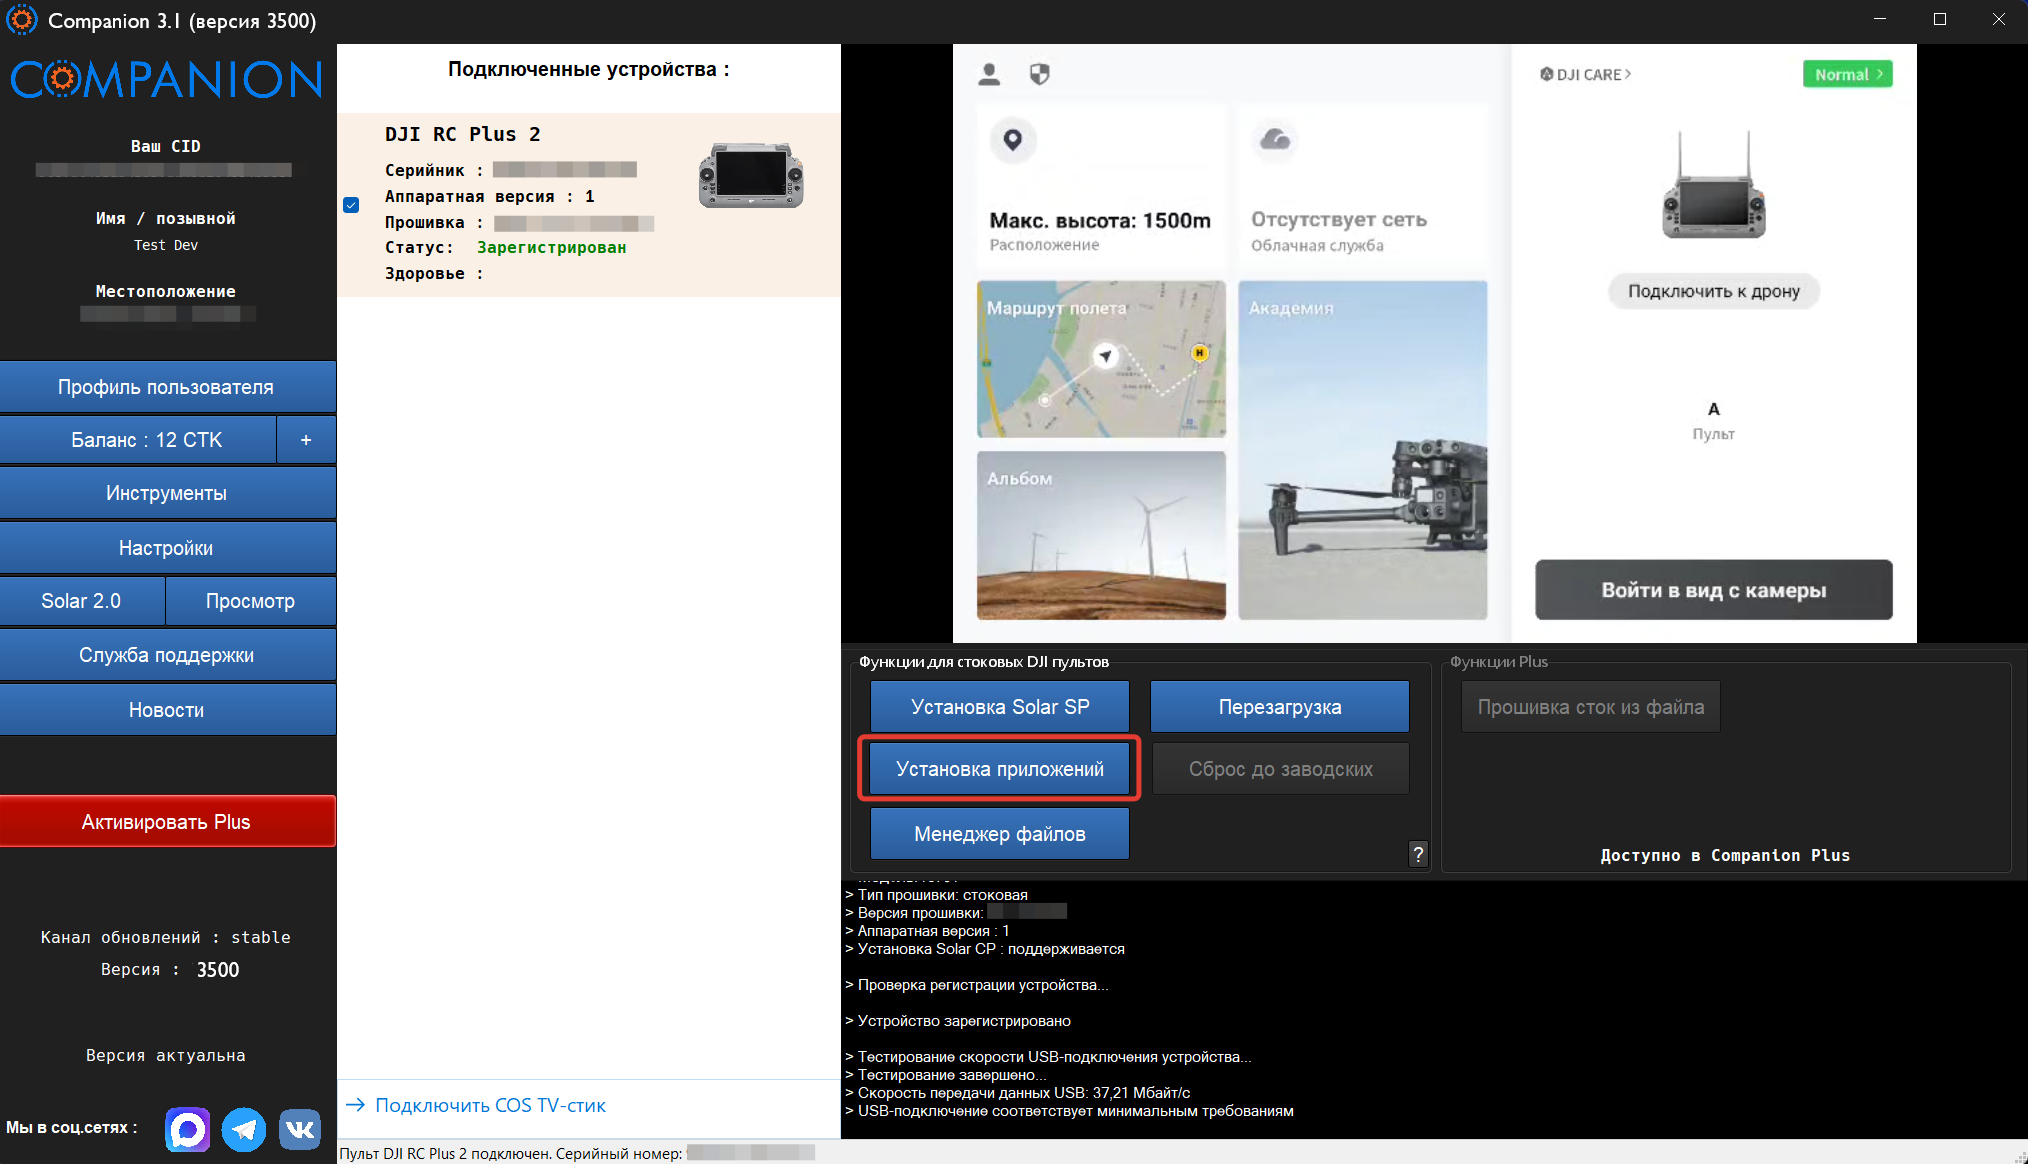
Task: Open the Настройки menu item
Action: (167, 548)
